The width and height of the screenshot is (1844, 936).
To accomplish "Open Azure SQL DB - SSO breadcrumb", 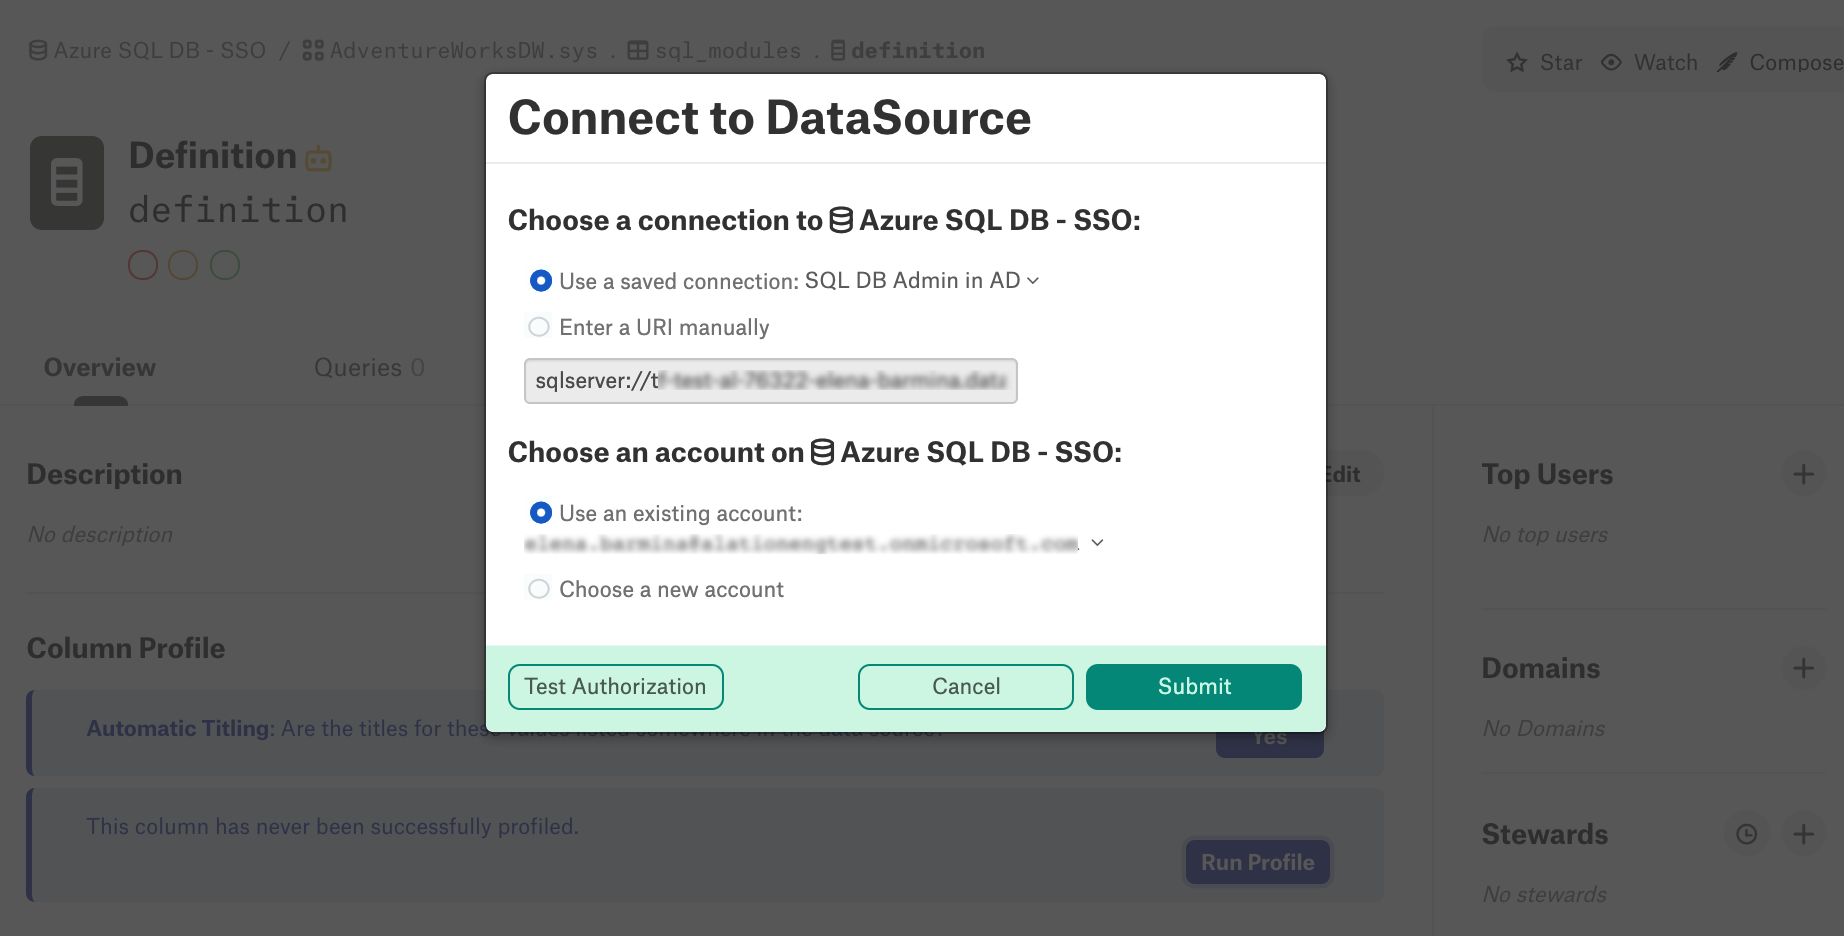I will (147, 51).
